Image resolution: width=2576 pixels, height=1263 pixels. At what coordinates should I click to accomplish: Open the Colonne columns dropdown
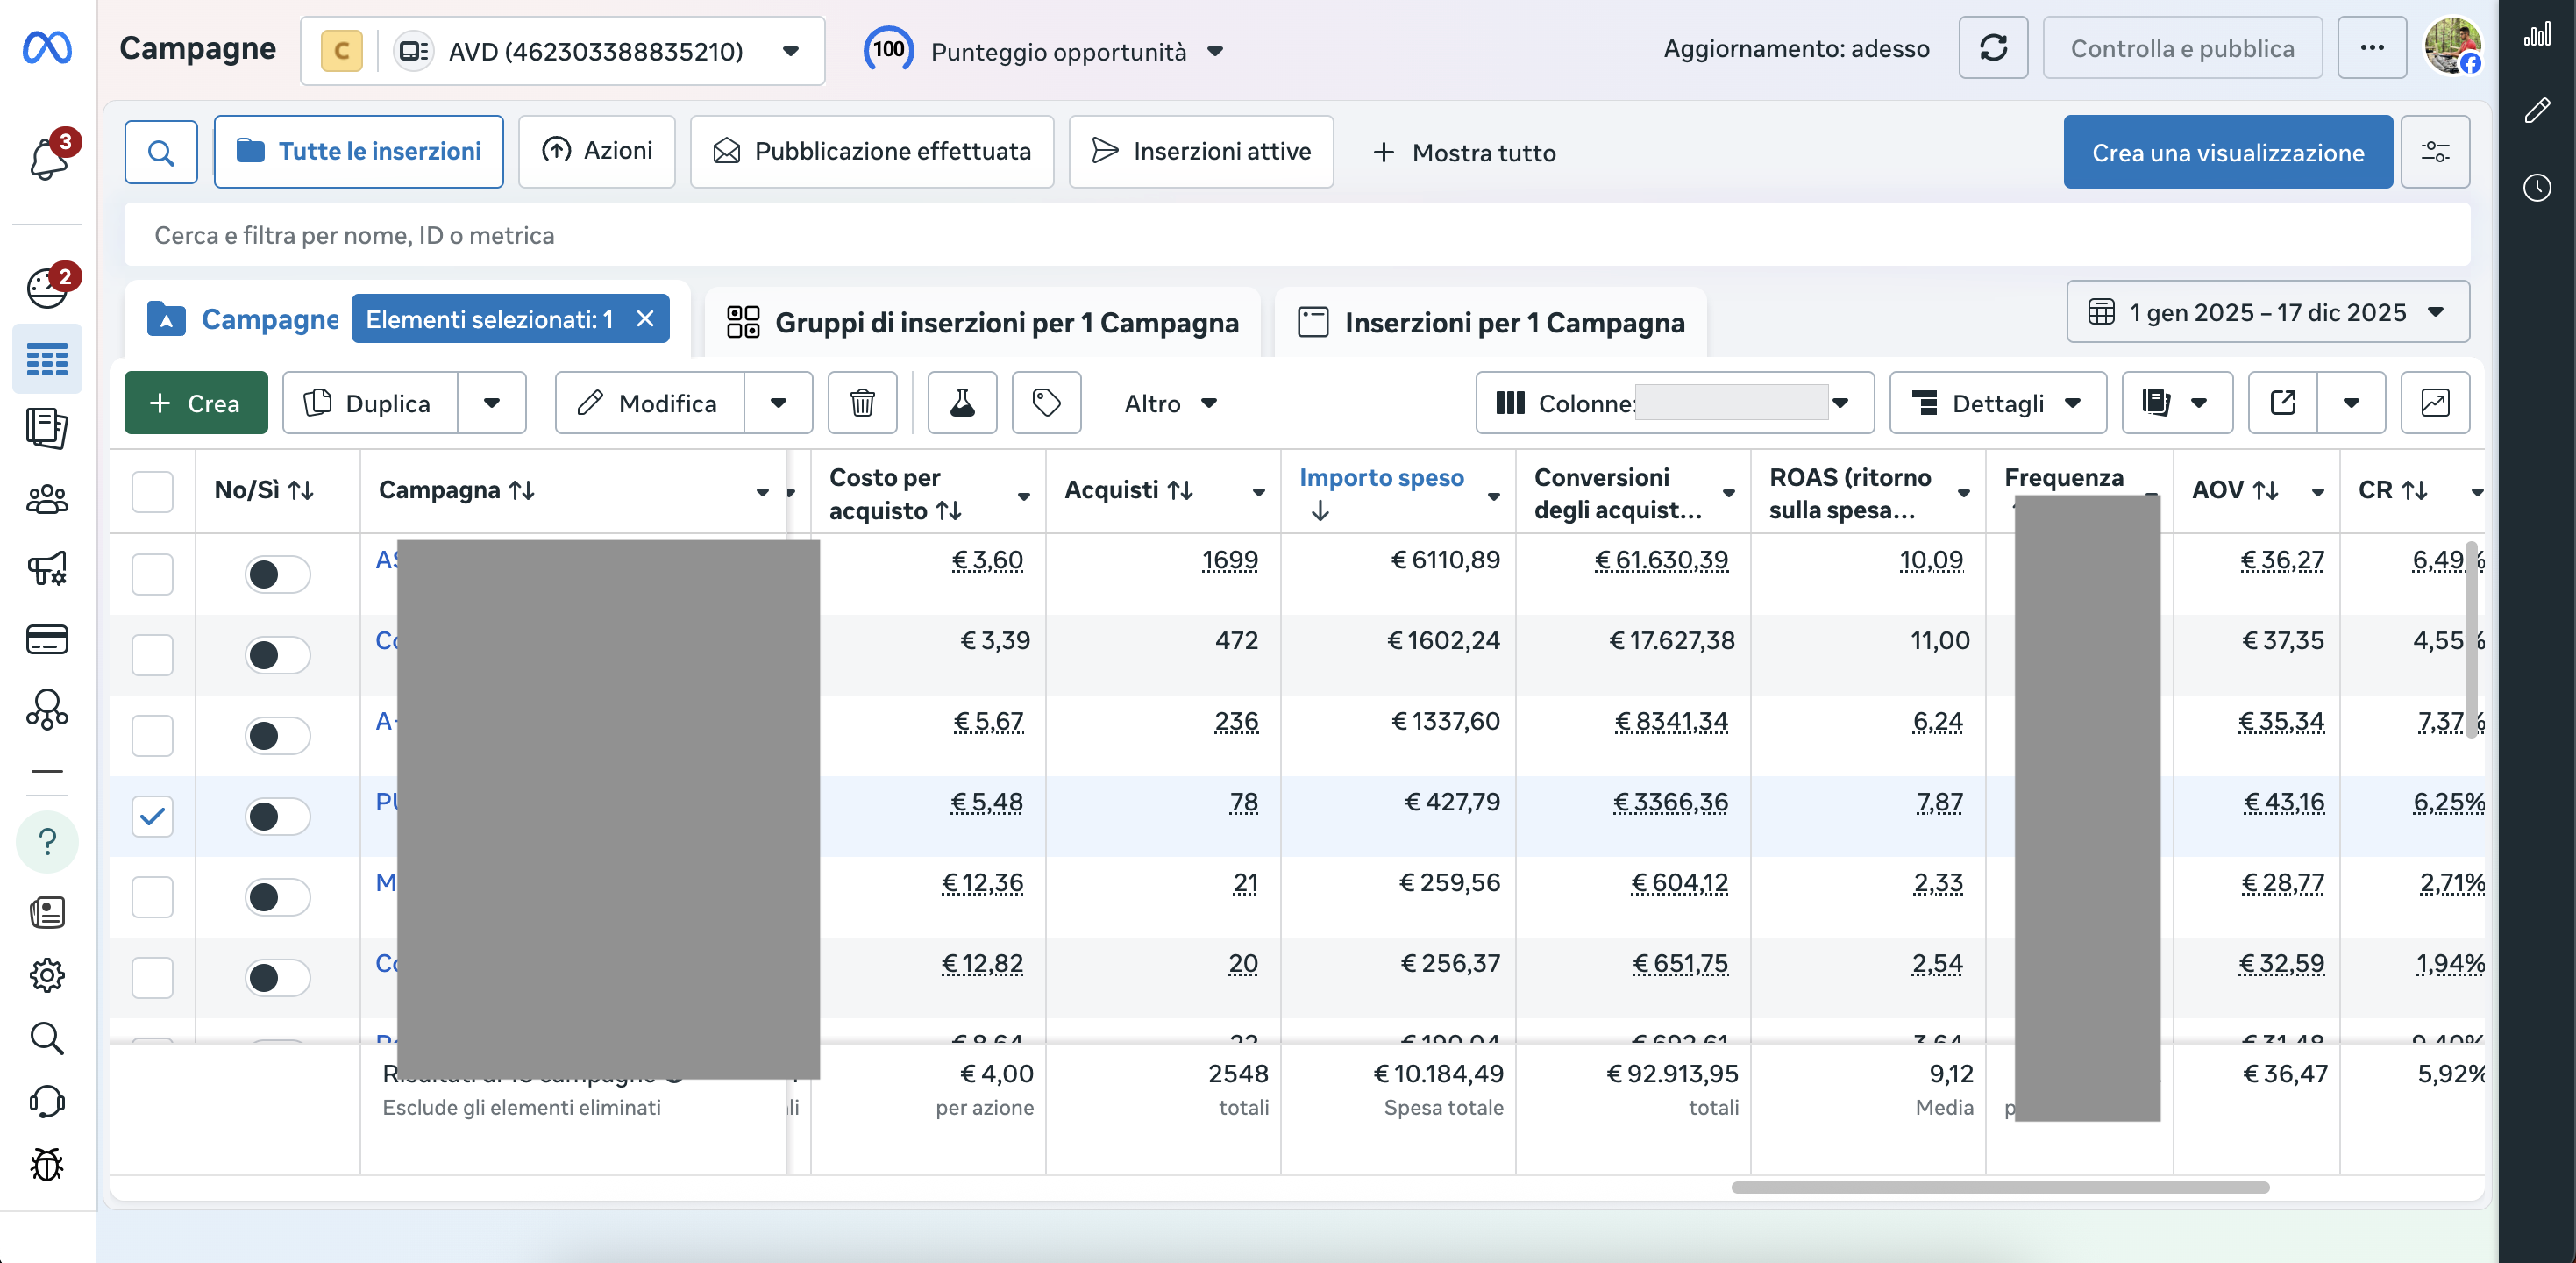click(1674, 403)
